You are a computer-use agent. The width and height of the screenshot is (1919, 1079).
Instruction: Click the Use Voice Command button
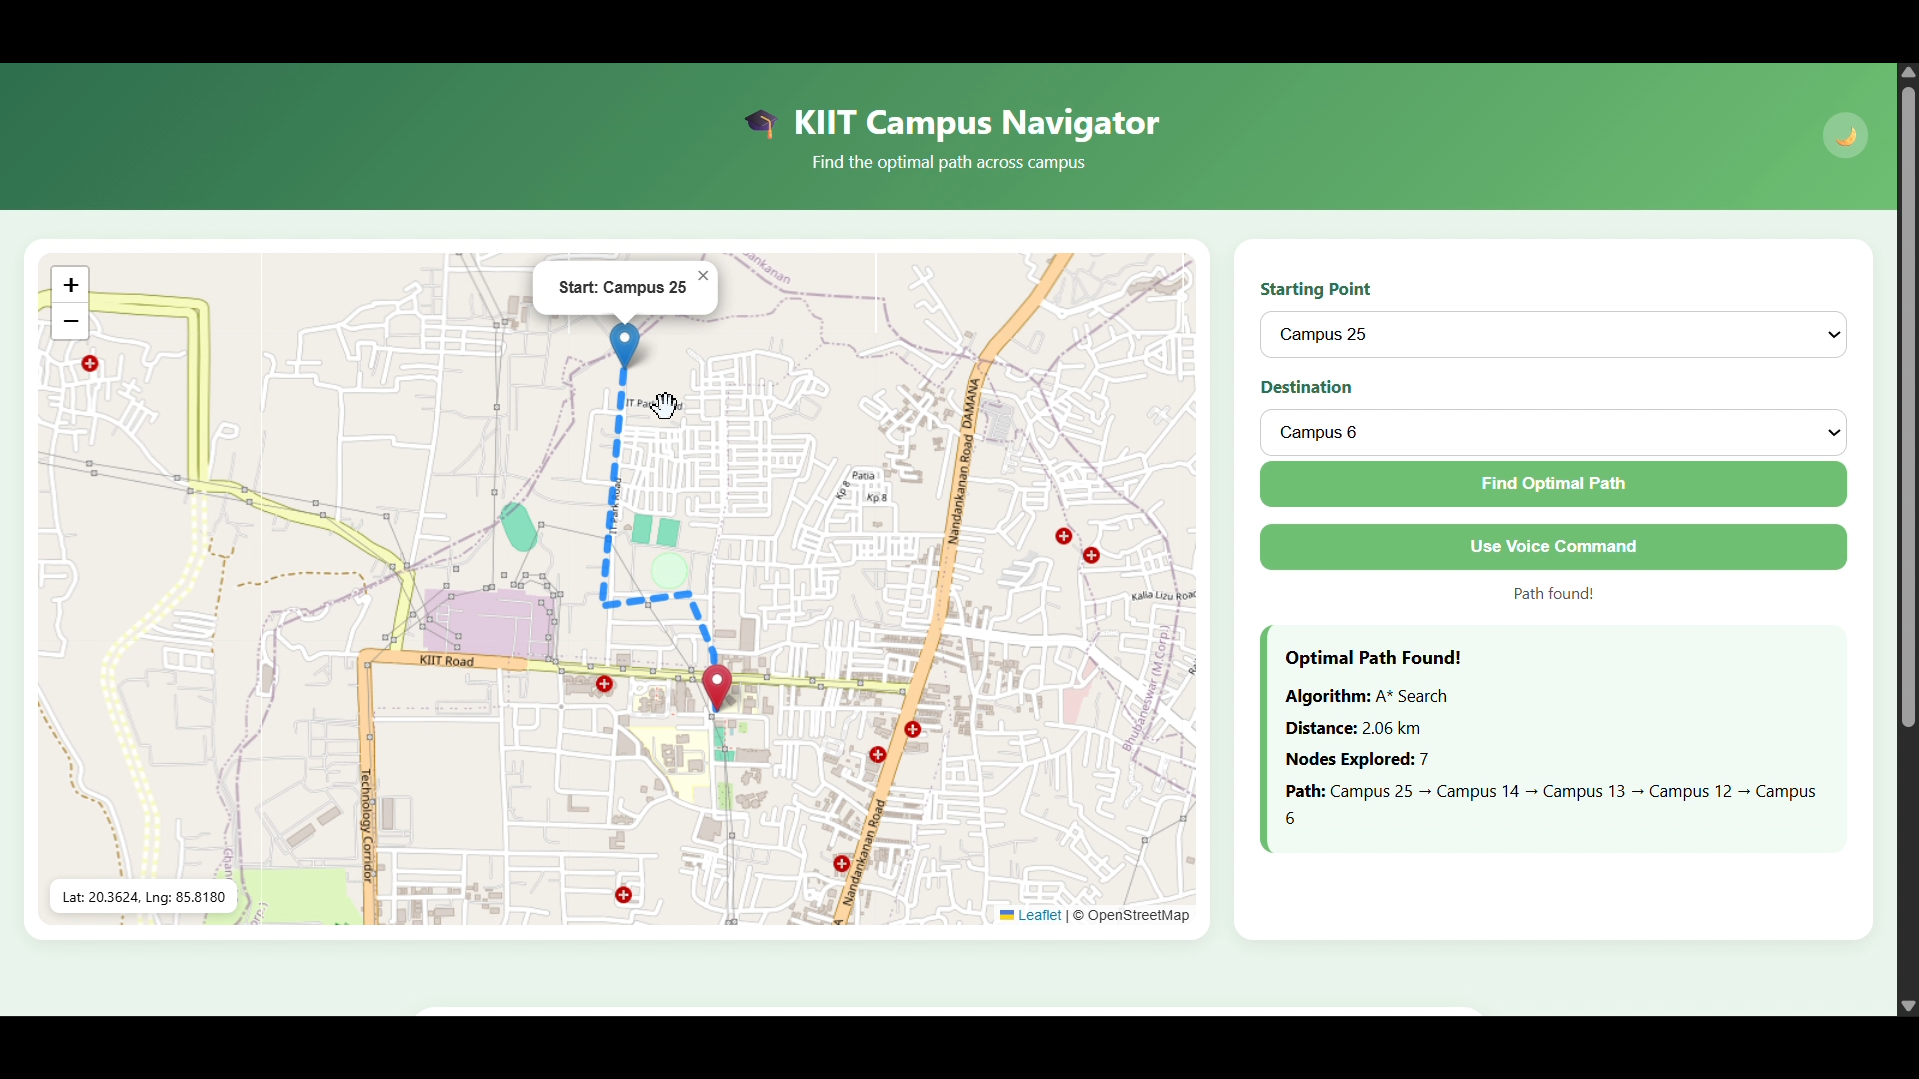[x=1552, y=546]
